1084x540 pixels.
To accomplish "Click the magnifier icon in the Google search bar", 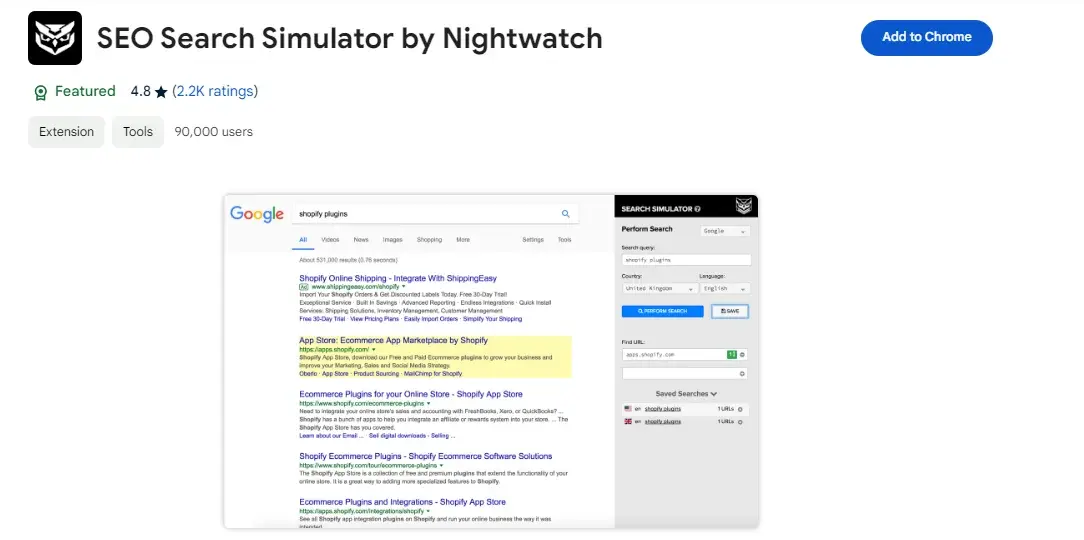I will 566,214.
